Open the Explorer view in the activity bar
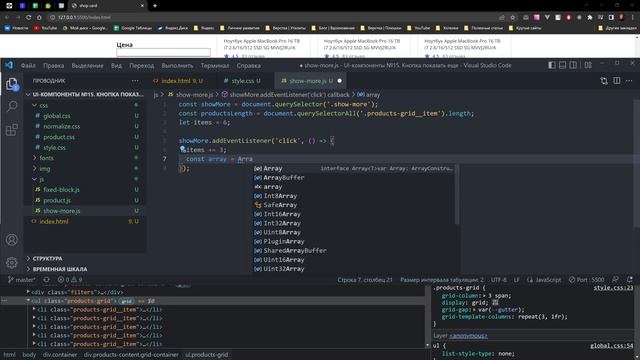The height and width of the screenshot is (360, 640). [12, 84]
